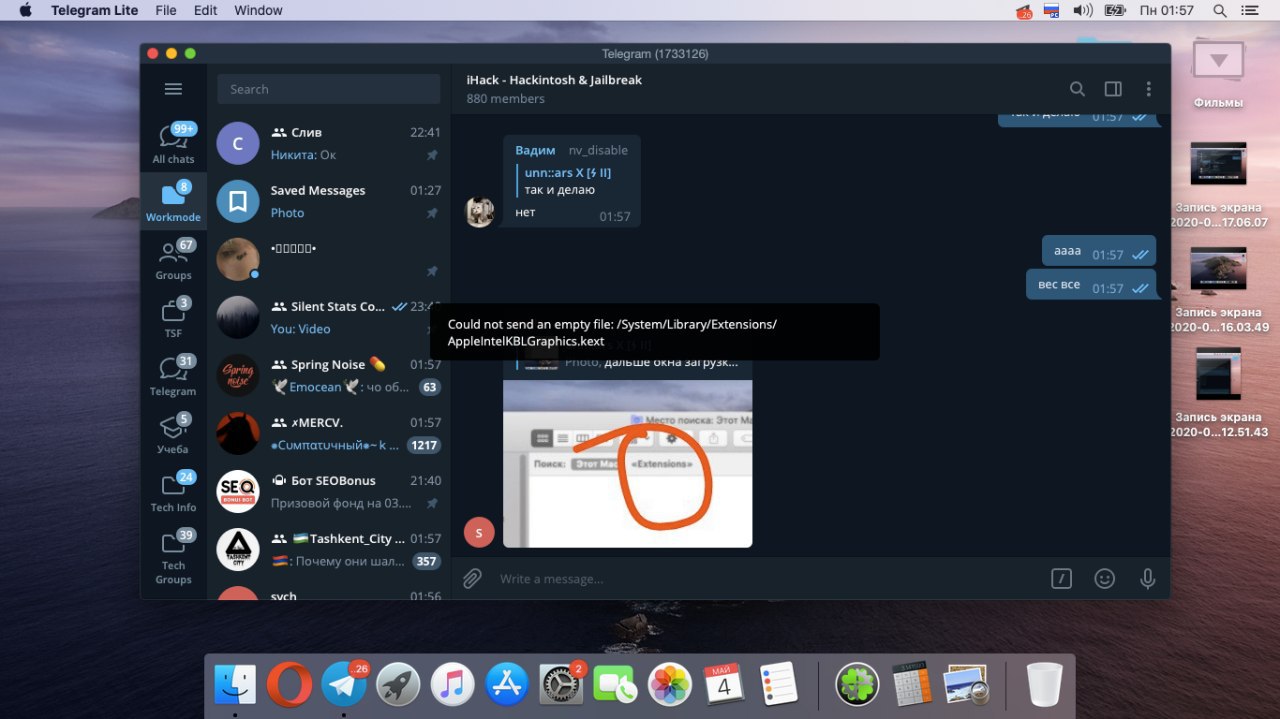
Task: Open Silent Stats chat
Action: [x=329, y=318]
